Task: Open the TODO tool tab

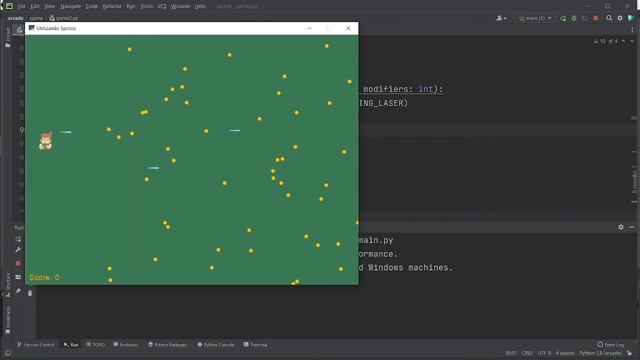Action: point(96,345)
